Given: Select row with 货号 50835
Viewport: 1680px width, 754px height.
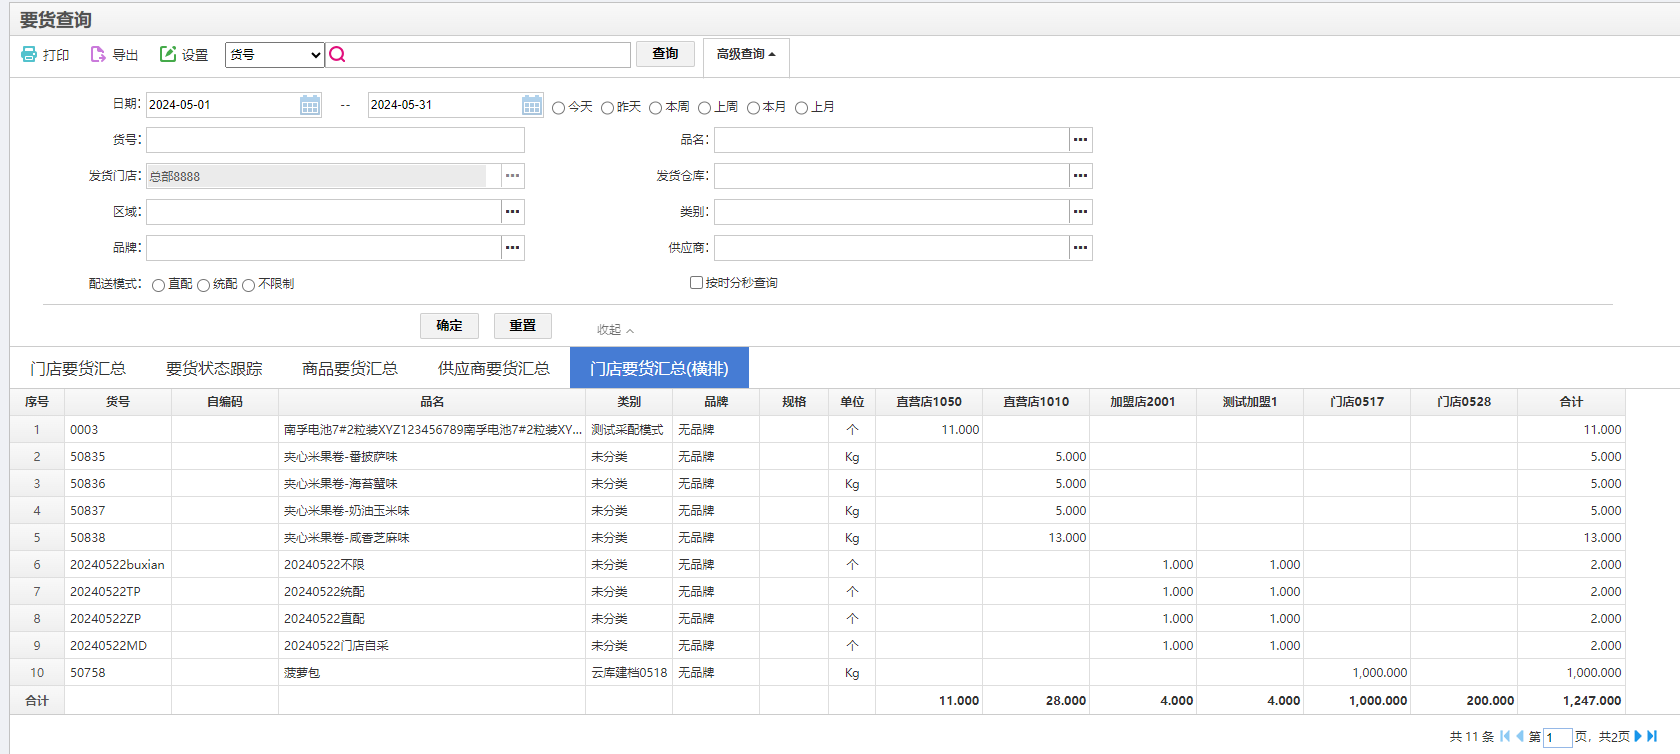Looking at the screenshot, I should coord(817,457).
